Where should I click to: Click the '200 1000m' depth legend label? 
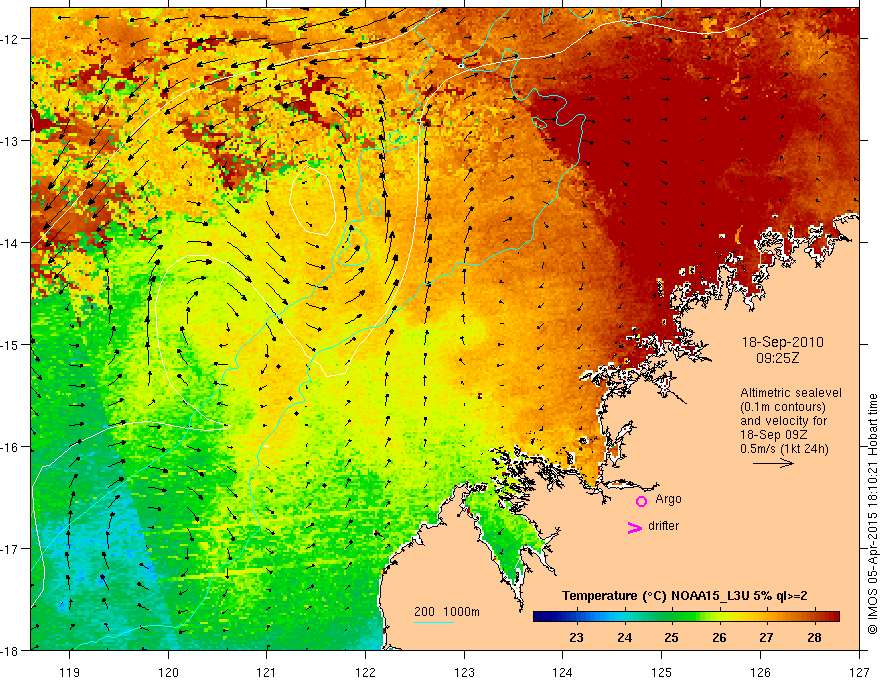(x=447, y=612)
